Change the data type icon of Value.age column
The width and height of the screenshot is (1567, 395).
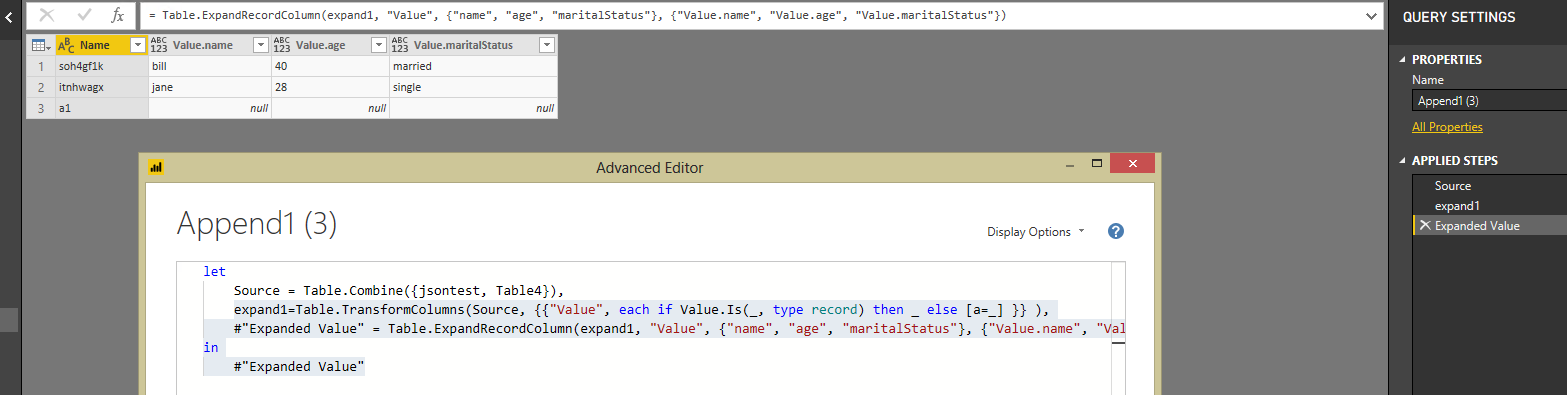[x=282, y=45]
